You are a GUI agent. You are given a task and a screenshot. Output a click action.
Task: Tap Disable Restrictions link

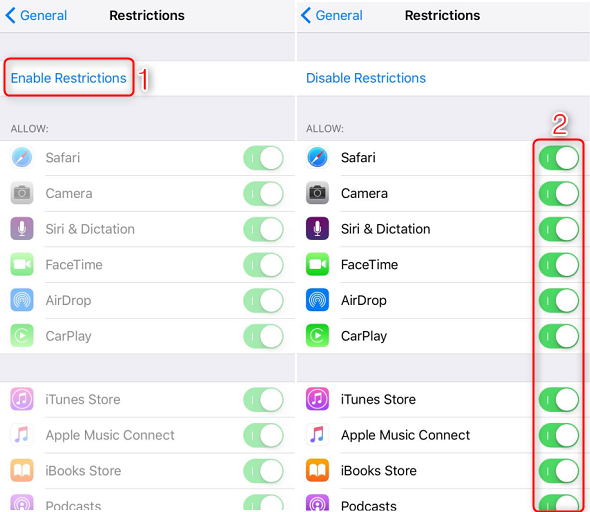366,78
